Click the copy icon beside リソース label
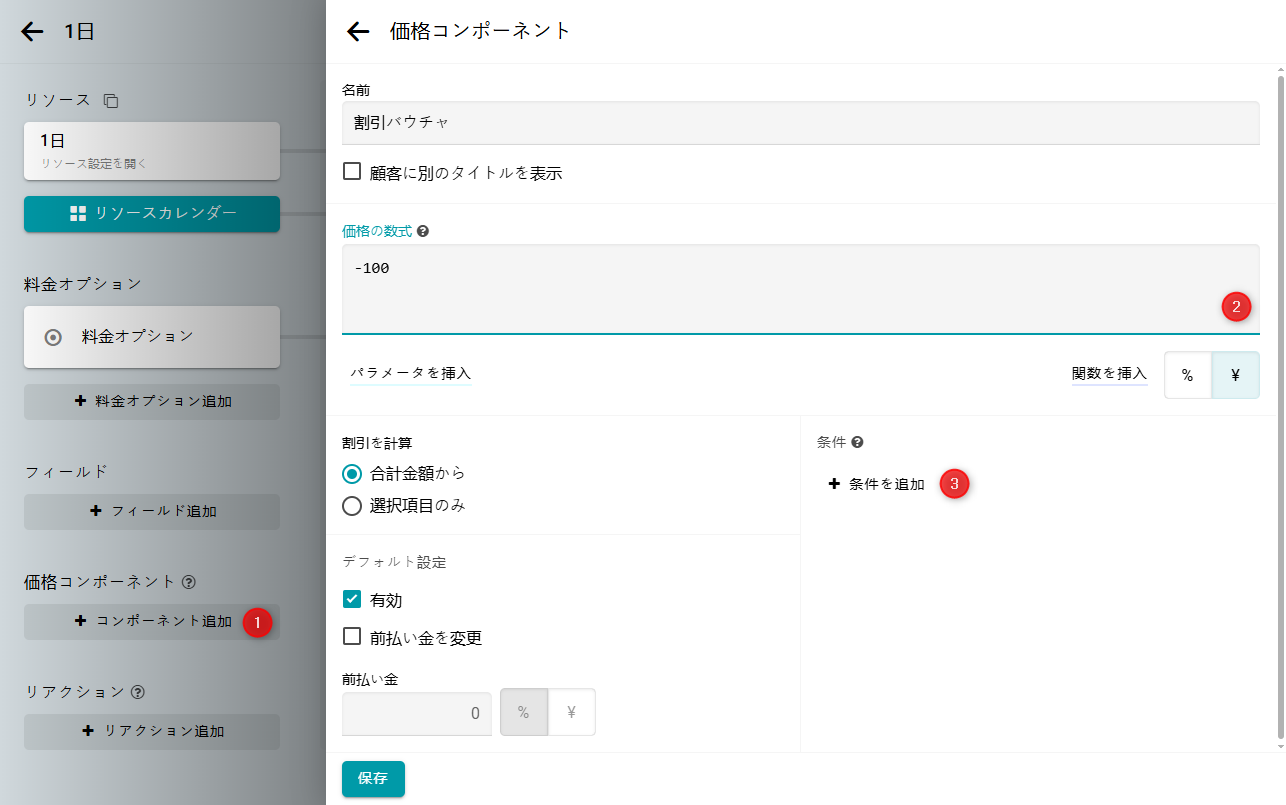The width and height of the screenshot is (1286, 805). (111, 101)
